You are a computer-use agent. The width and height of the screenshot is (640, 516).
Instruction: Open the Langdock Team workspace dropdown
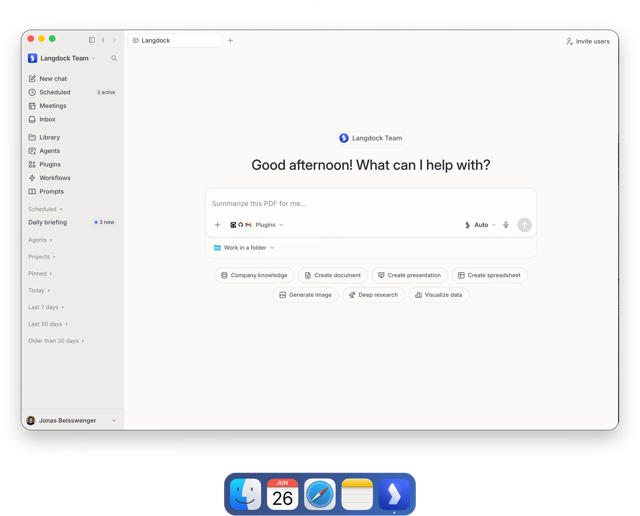(62, 58)
